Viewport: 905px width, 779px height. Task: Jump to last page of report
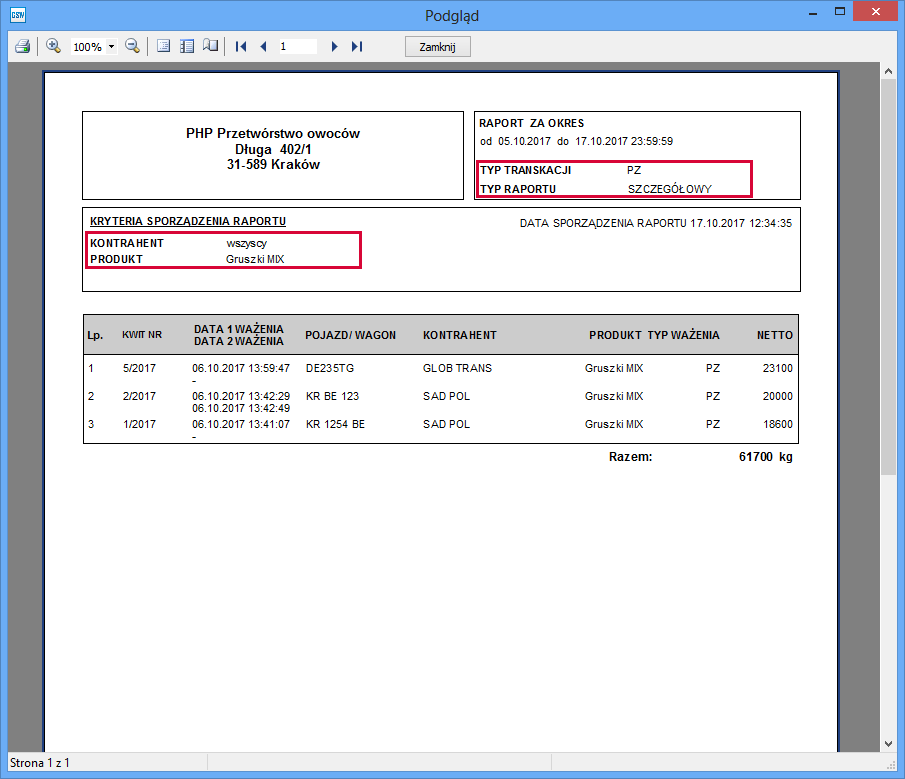357,46
